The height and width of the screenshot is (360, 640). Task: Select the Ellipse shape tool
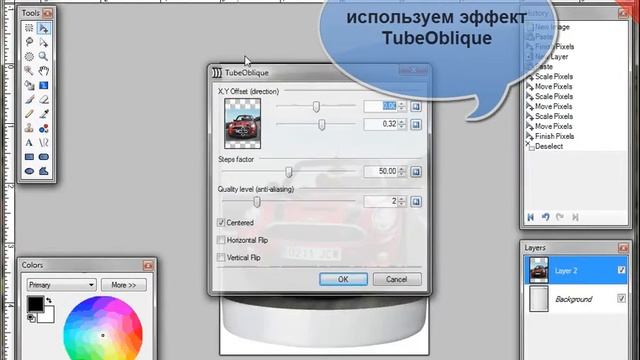coord(29,171)
